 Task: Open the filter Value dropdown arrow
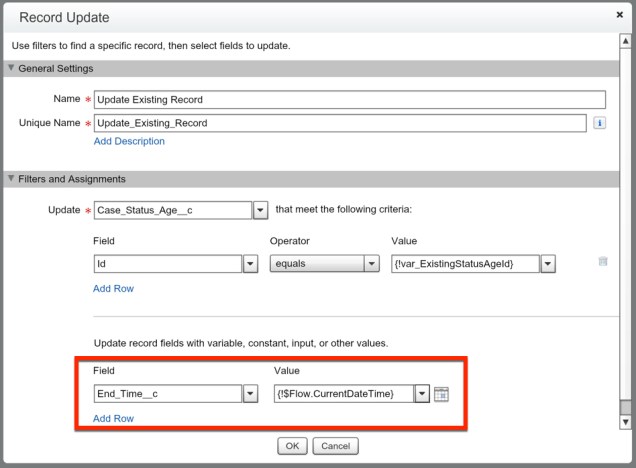pyautogui.click(x=547, y=264)
